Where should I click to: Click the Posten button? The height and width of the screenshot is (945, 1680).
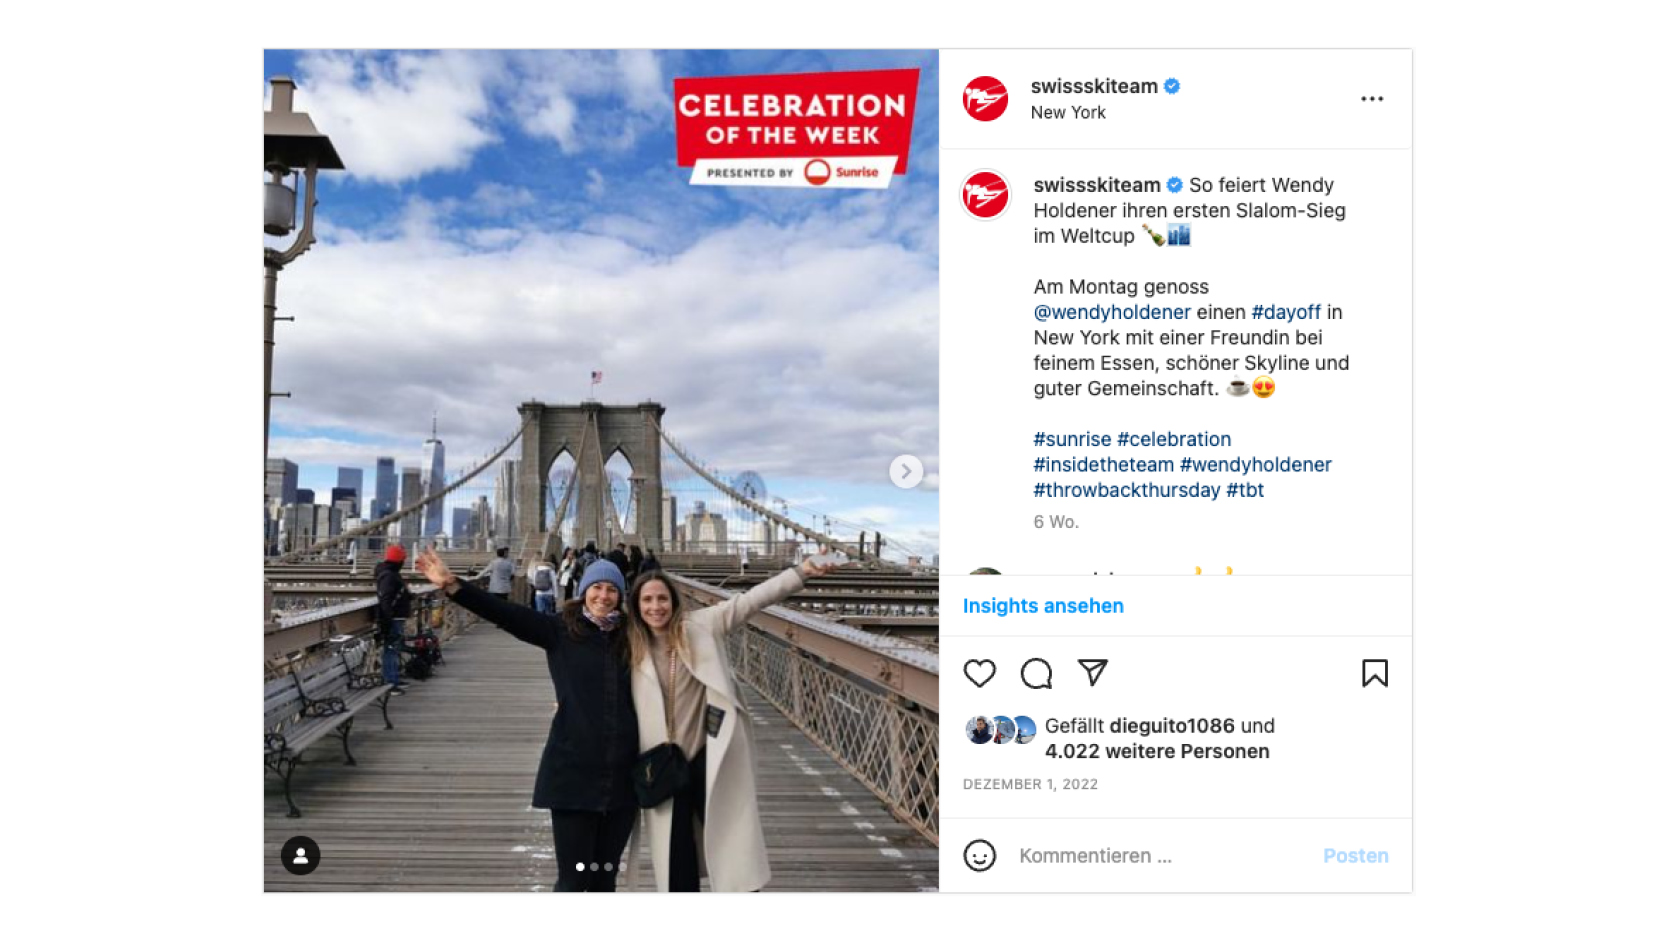(x=1355, y=856)
